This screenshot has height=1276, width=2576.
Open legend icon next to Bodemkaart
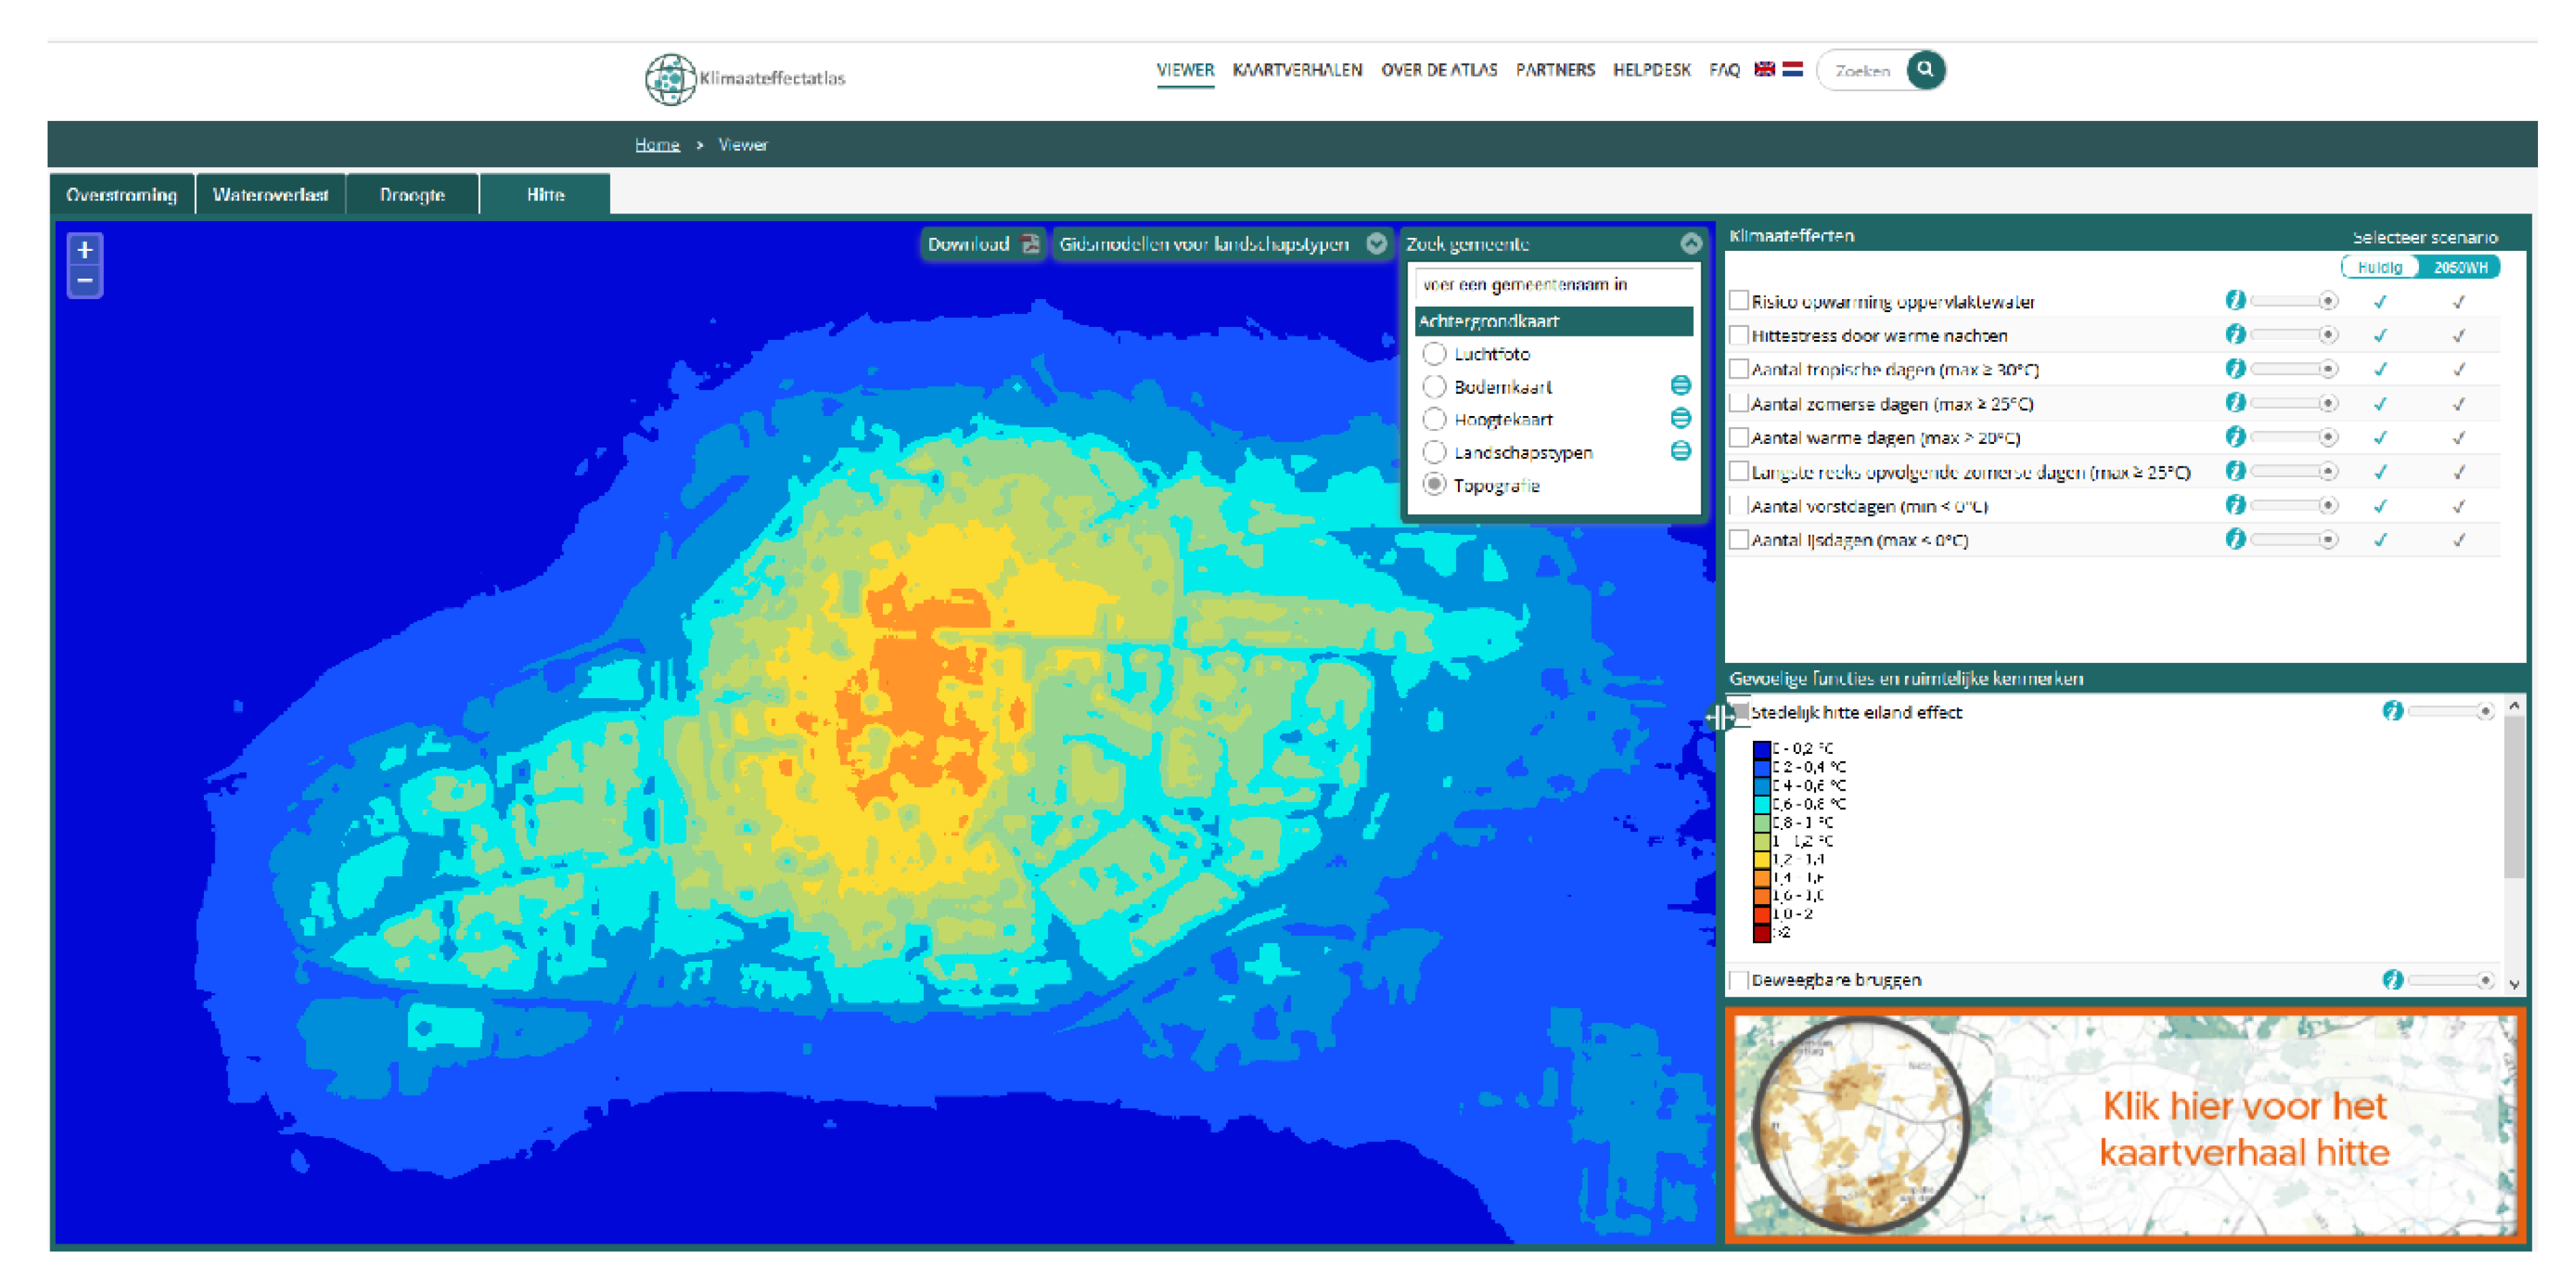coord(1681,386)
